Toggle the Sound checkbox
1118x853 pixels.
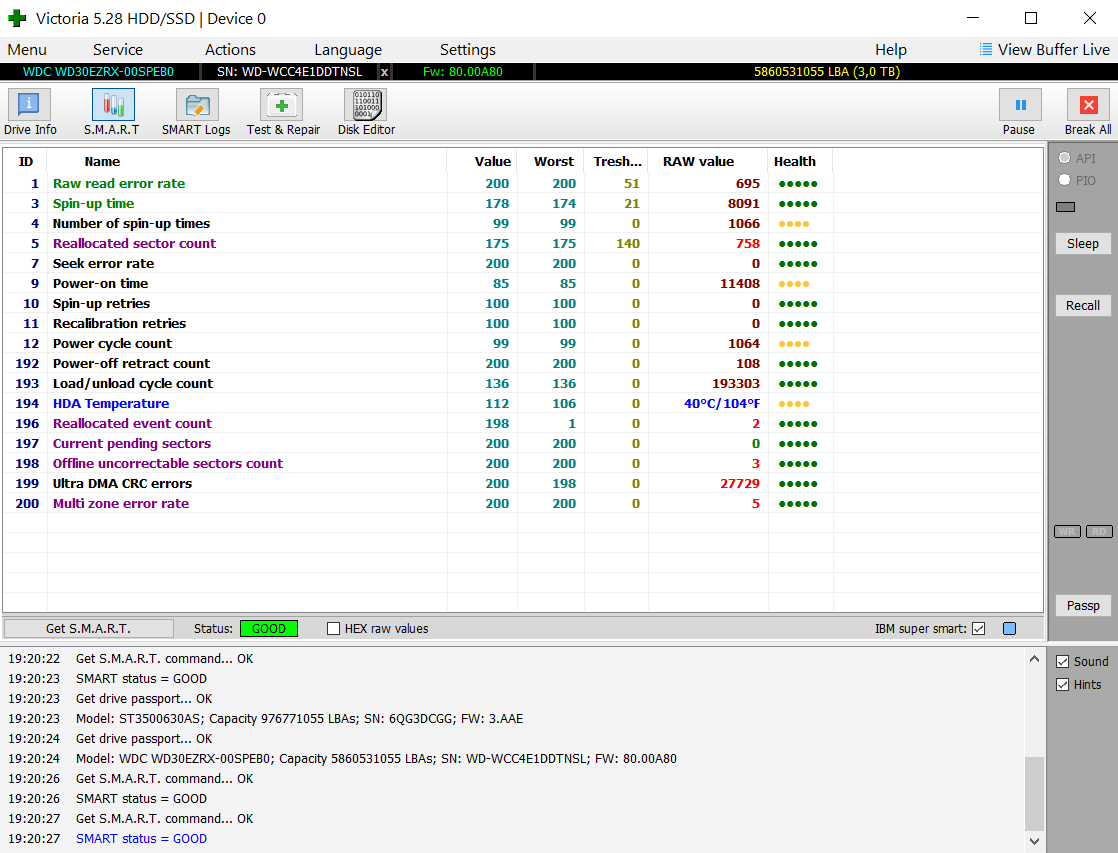coord(1062,661)
